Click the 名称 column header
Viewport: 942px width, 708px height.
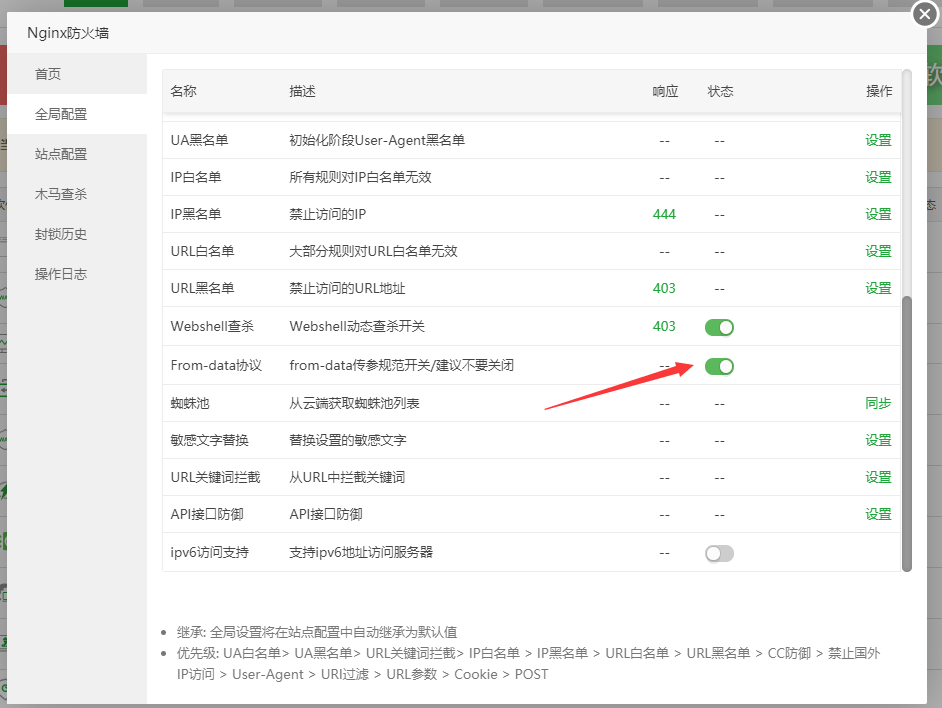pos(183,91)
